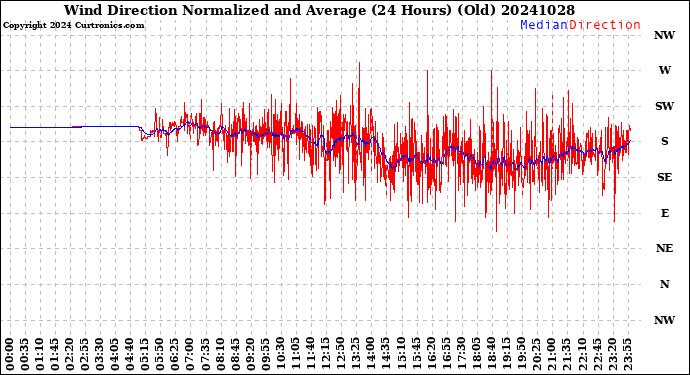This screenshot has width=690, height=375.
Task: Click the 02:55 time label
Action: tap(85, 355)
